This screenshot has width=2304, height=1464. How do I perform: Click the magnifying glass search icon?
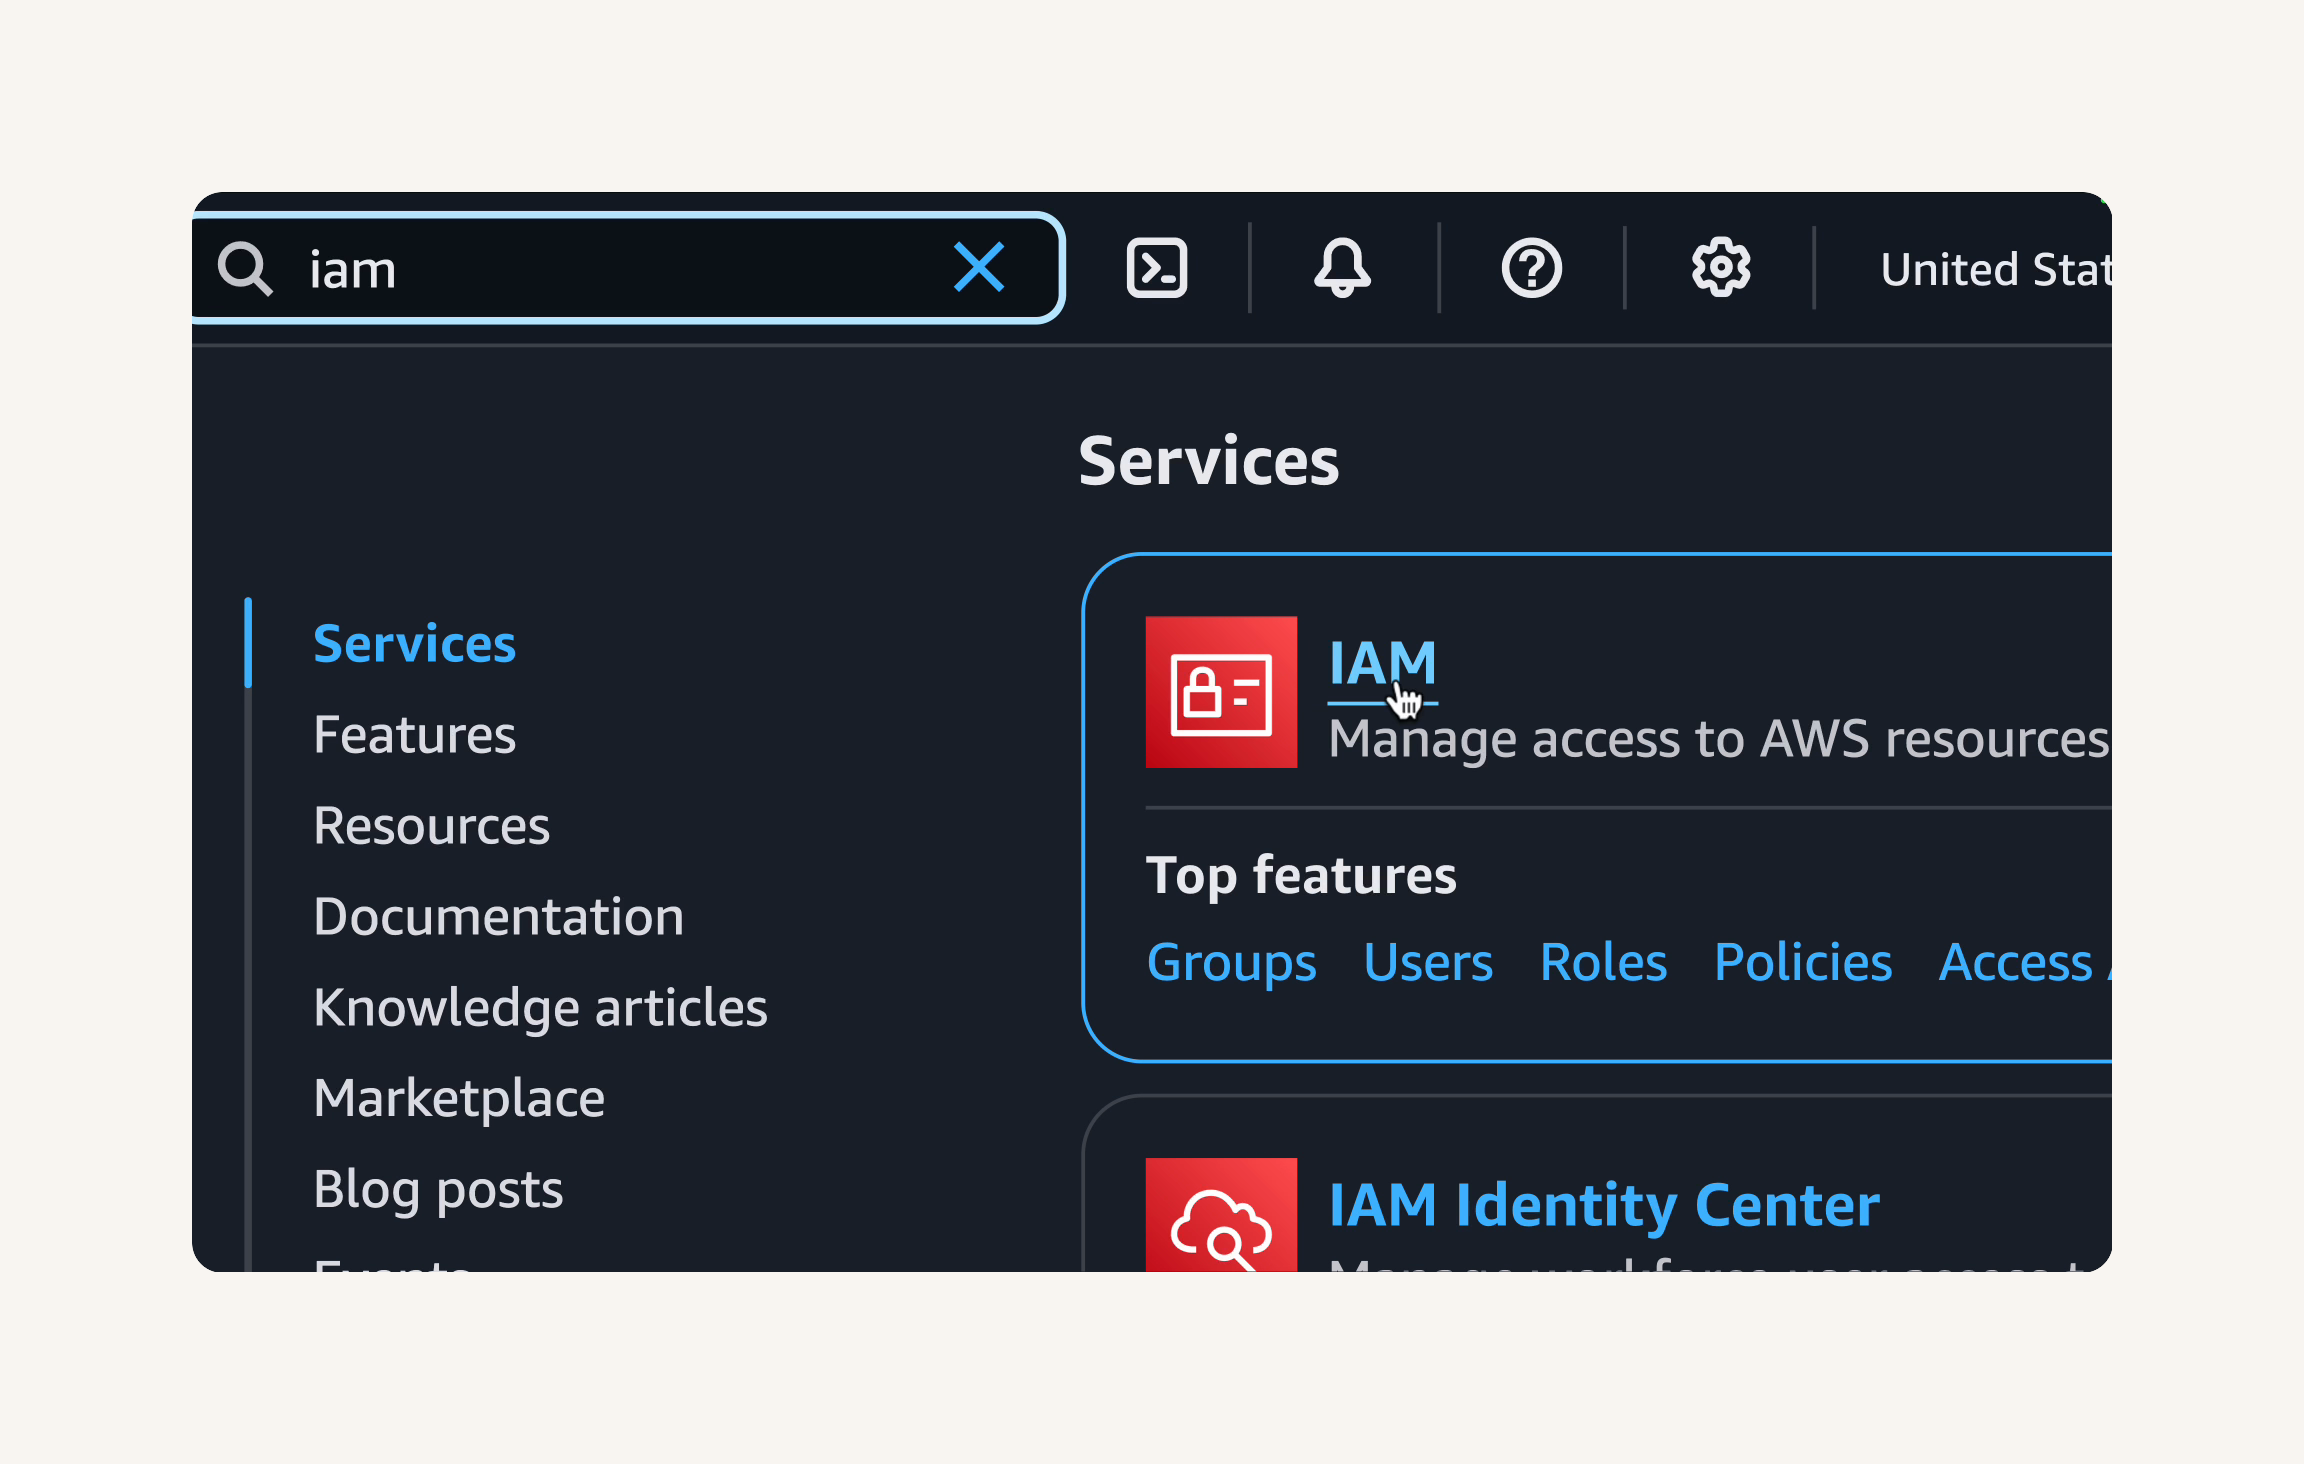click(x=245, y=269)
